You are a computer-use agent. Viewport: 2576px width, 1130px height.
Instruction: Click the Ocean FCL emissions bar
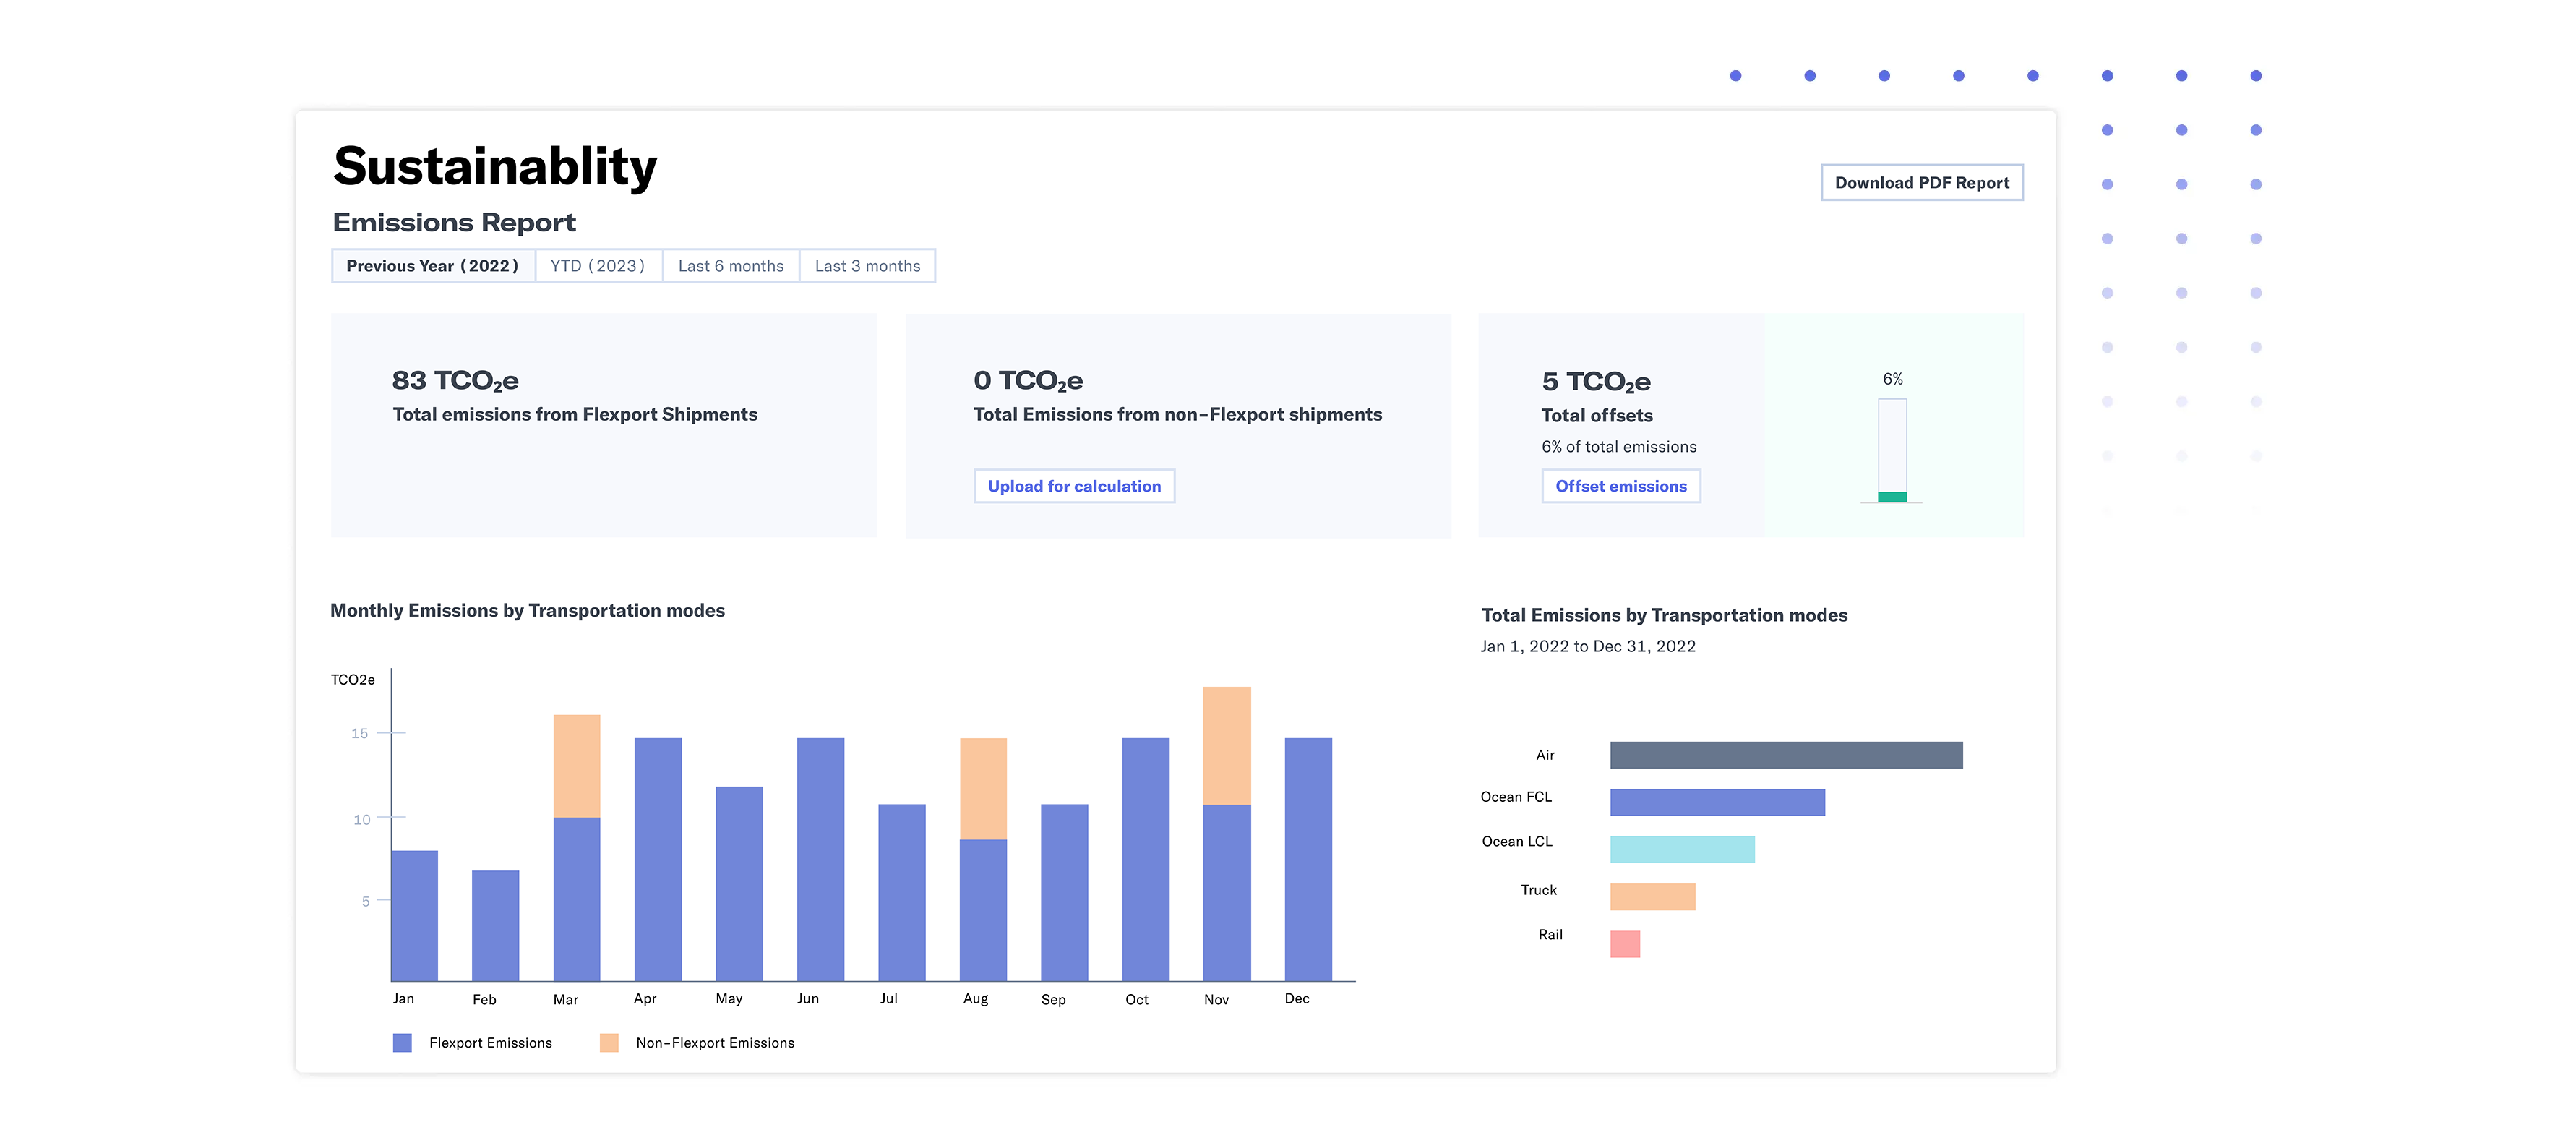point(1717,801)
